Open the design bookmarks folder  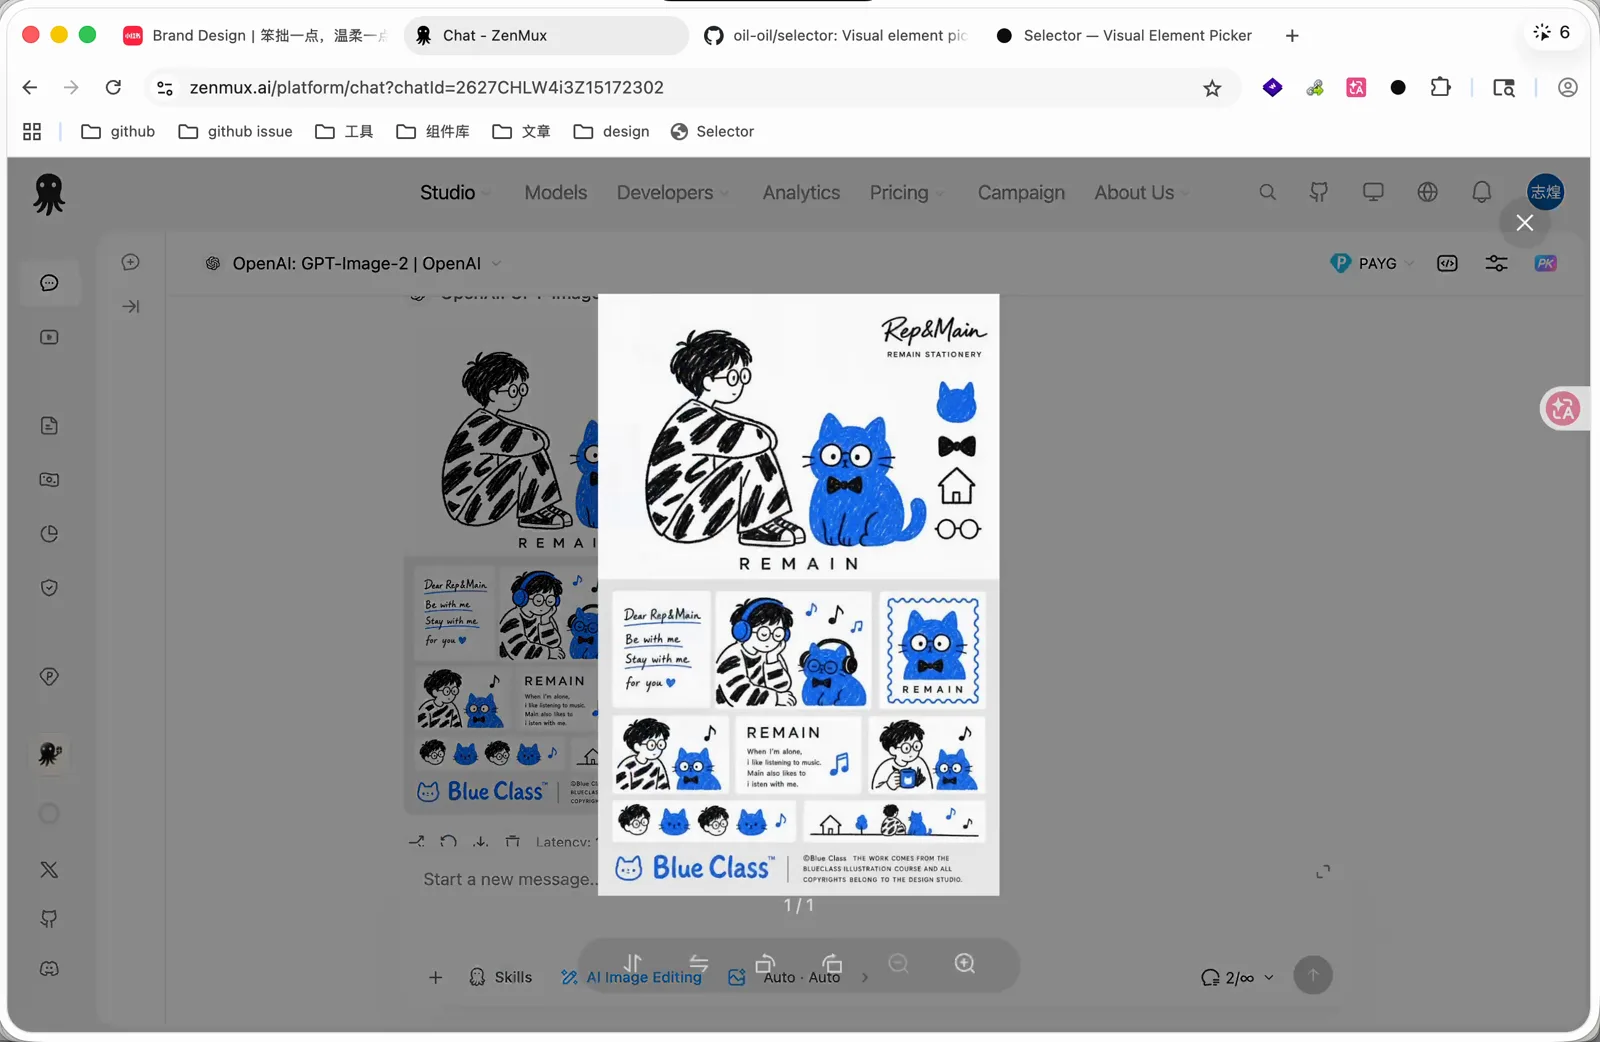(x=611, y=131)
